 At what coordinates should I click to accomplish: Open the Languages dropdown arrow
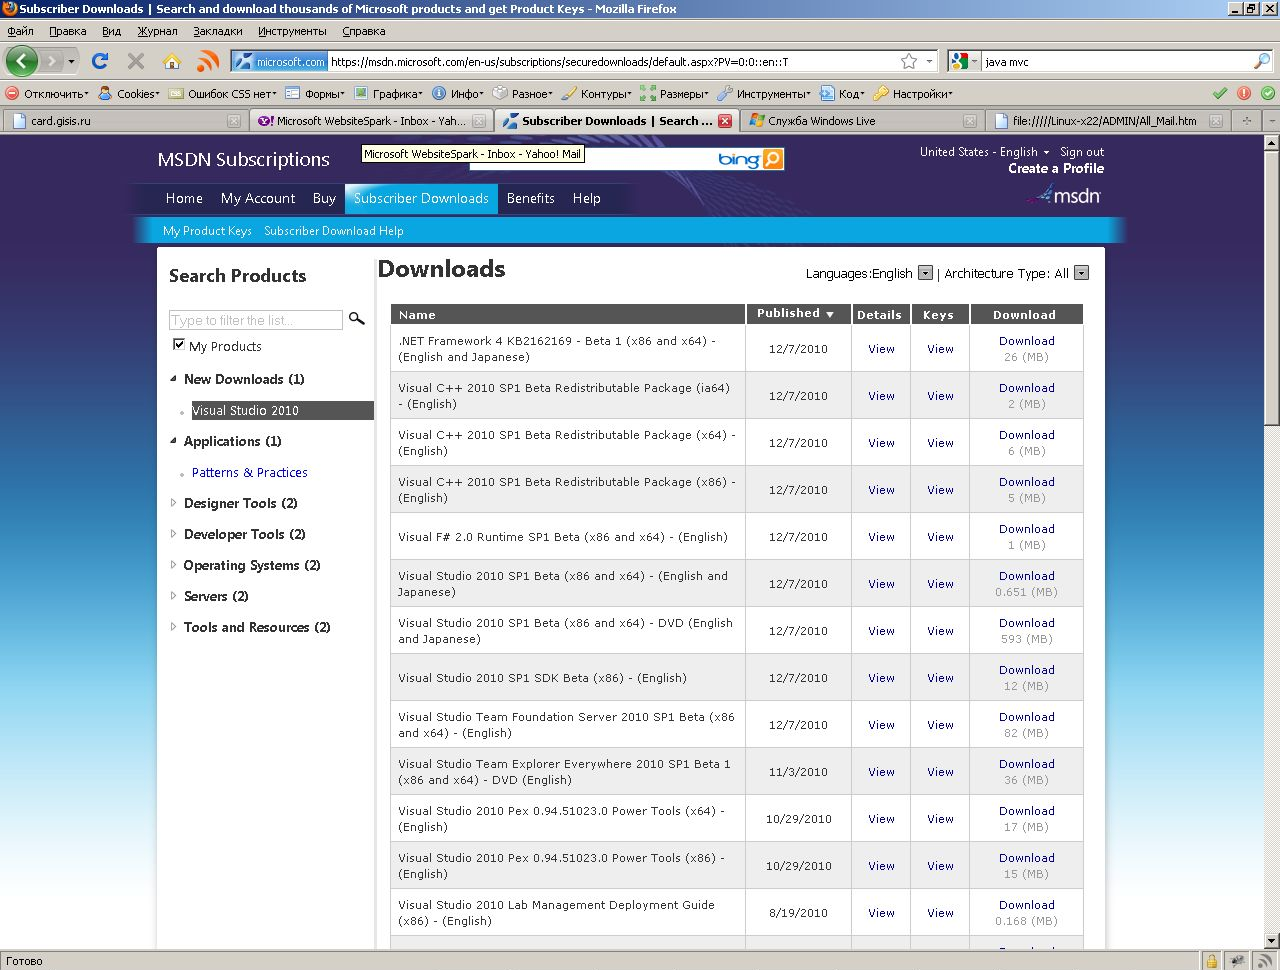(925, 273)
